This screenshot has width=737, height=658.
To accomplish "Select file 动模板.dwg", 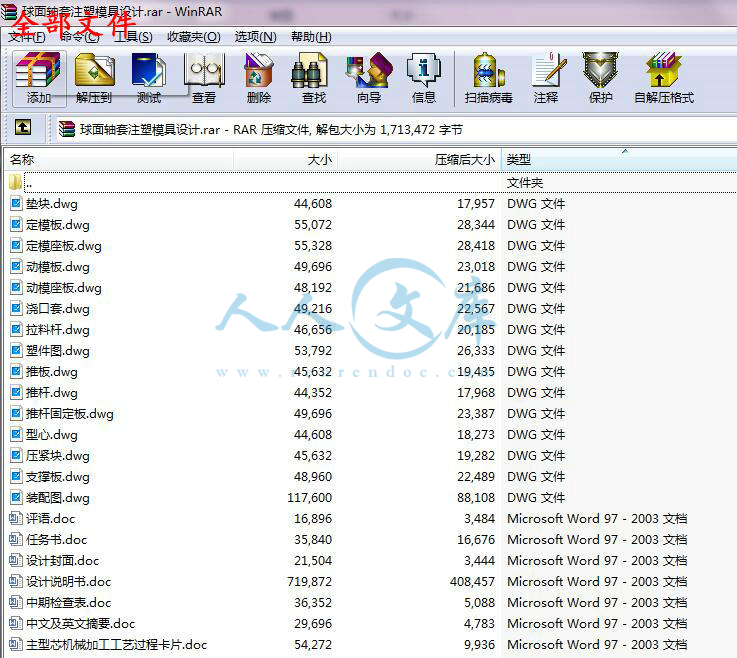I will pos(57,266).
